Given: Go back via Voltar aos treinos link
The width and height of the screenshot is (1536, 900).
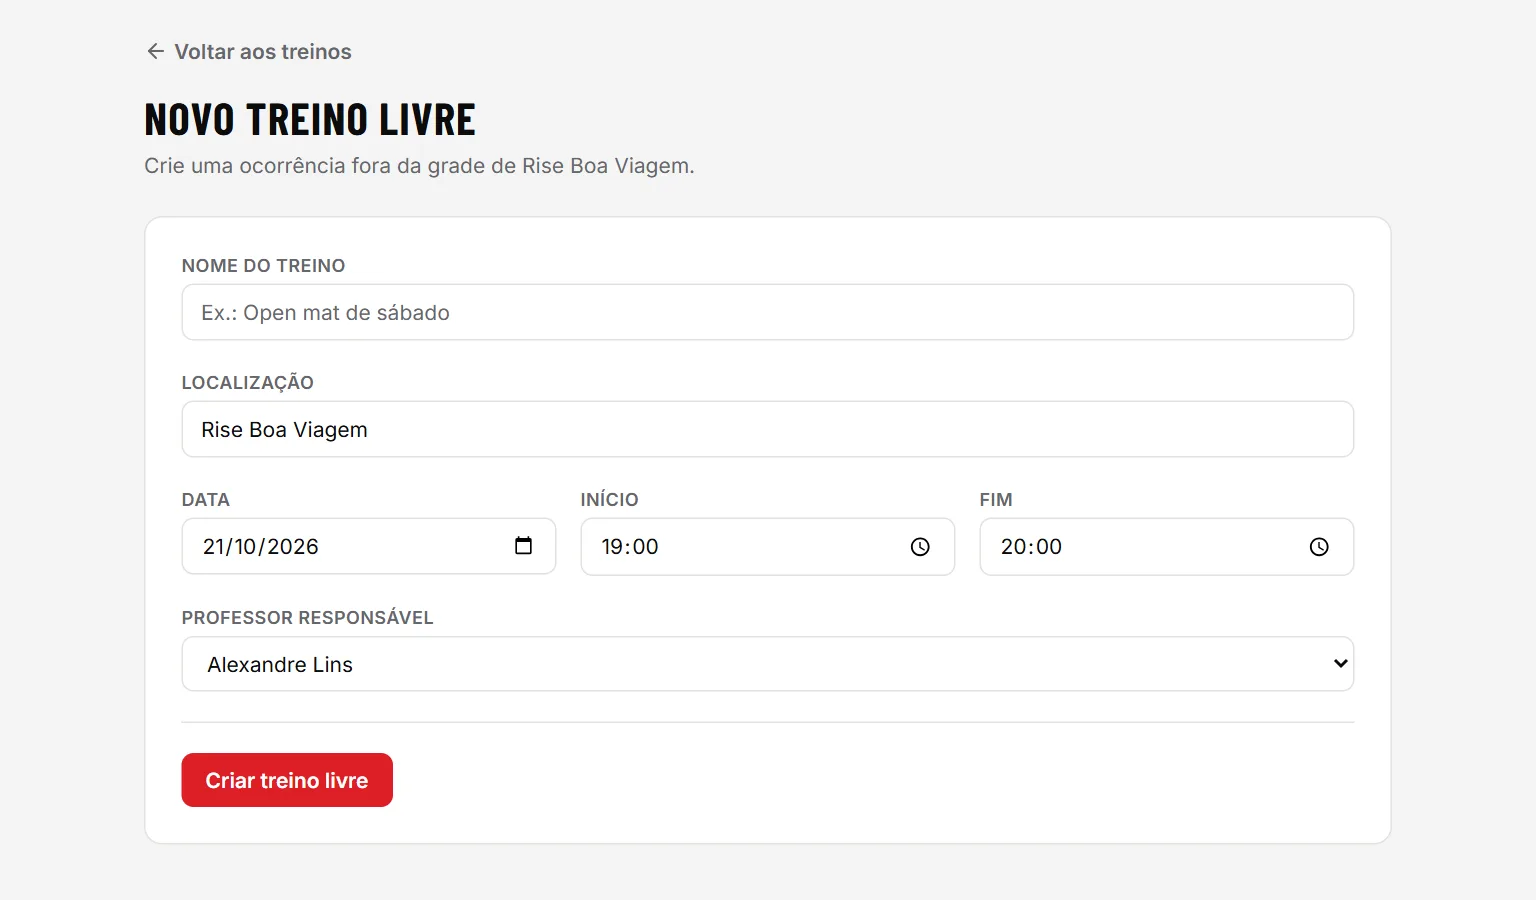Looking at the screenshot, I should 248,51.
